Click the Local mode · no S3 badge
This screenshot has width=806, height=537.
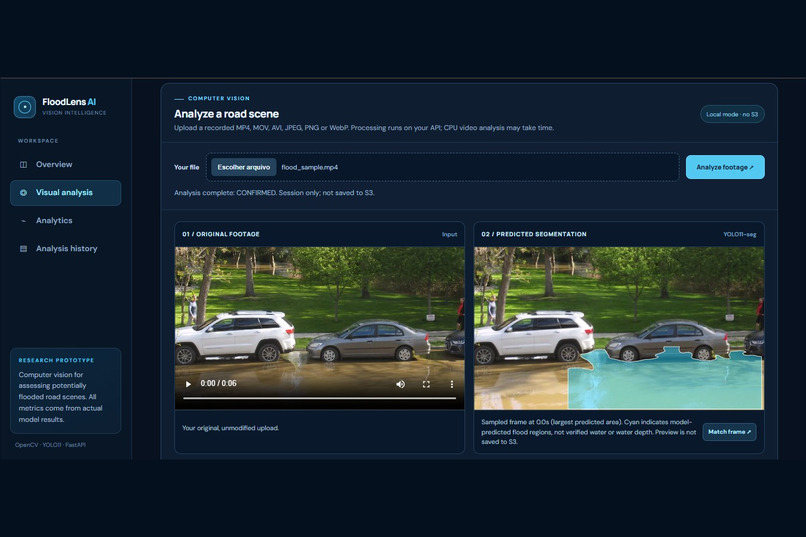click(732, 114)
